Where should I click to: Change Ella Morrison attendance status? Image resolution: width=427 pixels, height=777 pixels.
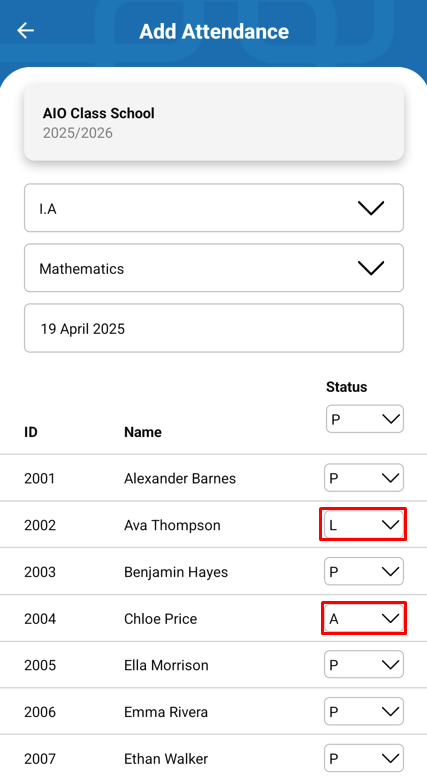pyautogui.click(x=364, y=665)
